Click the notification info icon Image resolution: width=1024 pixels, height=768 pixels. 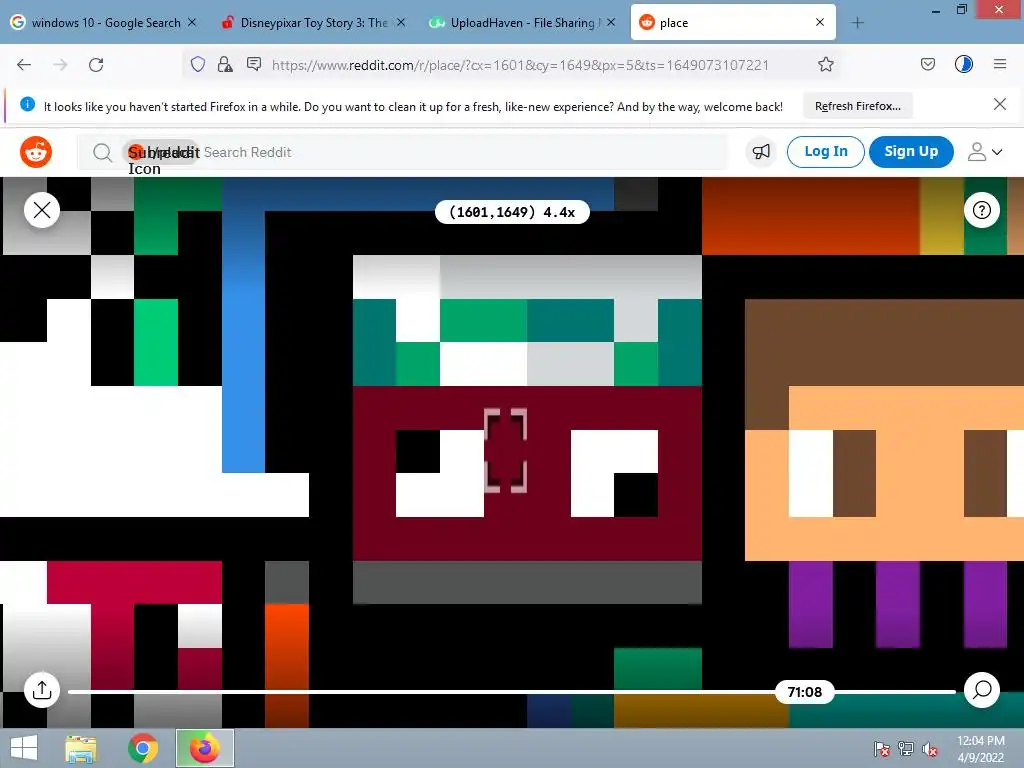[x=27, y=104]
